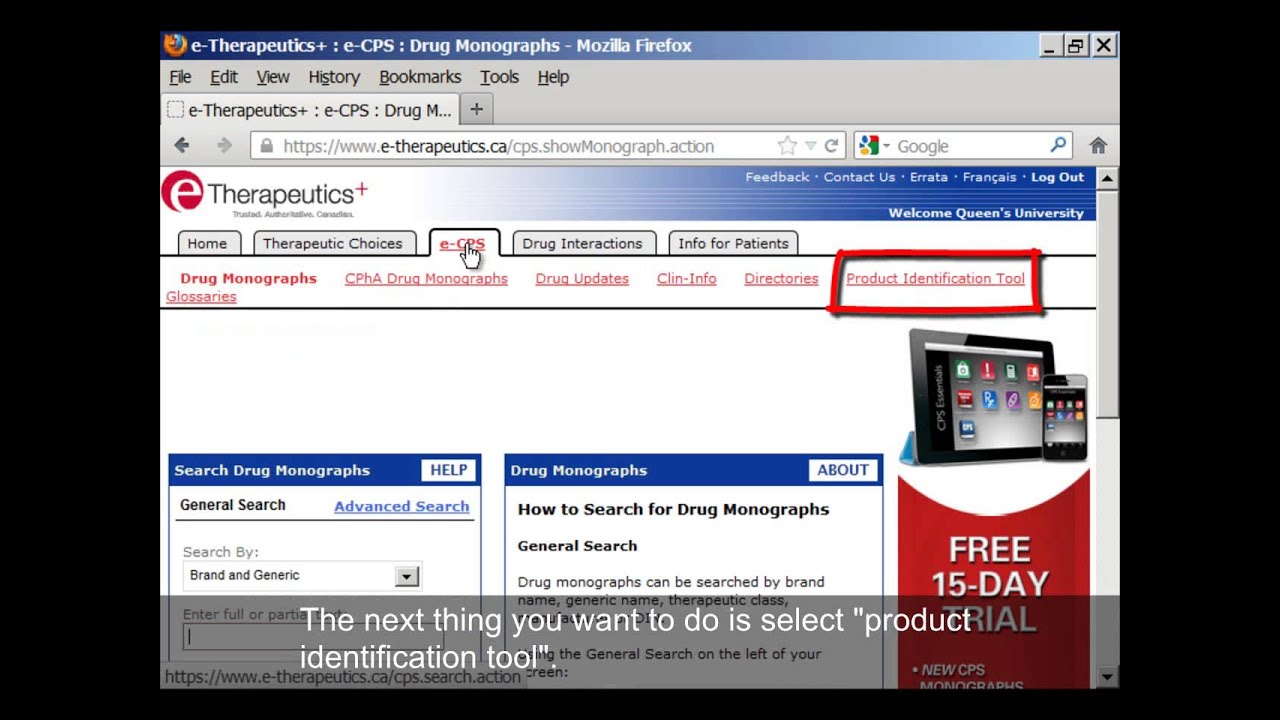Open the Edit menu

click(224, 77)
